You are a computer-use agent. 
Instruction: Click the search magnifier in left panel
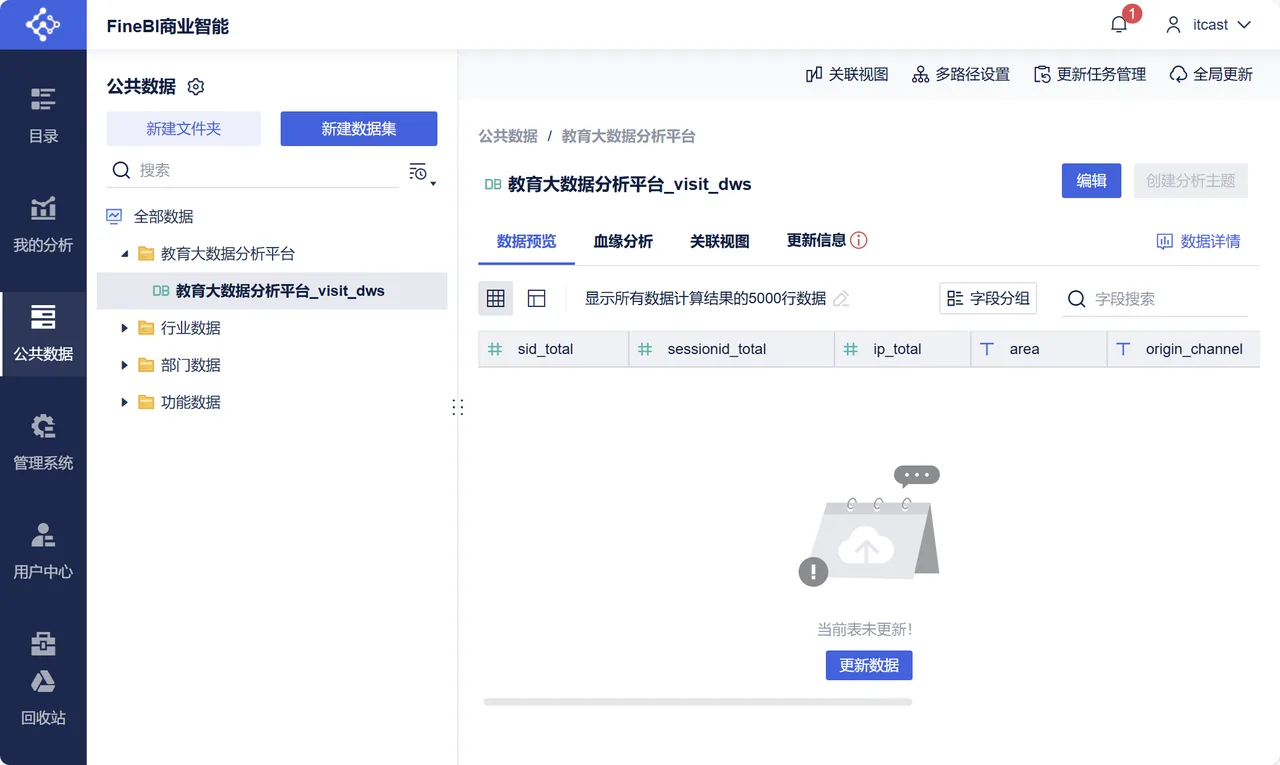(121, 171)
